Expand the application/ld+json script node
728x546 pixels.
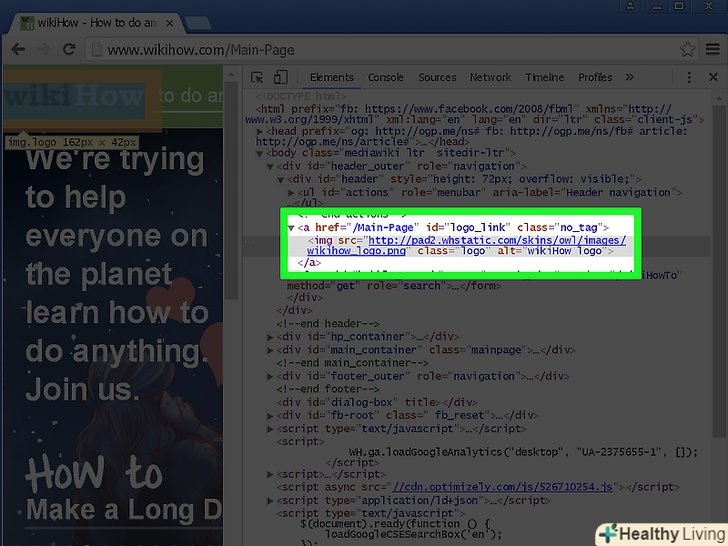pyautogui.click(x=270, y=500)
